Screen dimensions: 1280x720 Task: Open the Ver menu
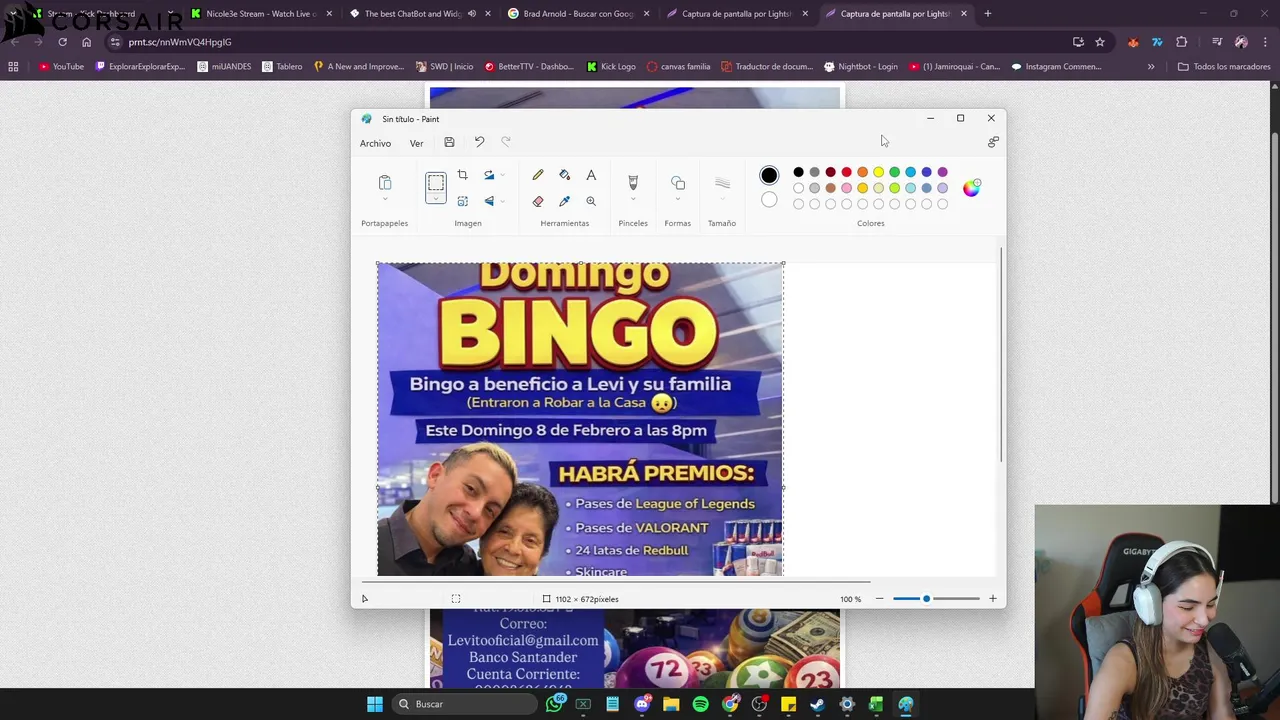pos(416,143)
